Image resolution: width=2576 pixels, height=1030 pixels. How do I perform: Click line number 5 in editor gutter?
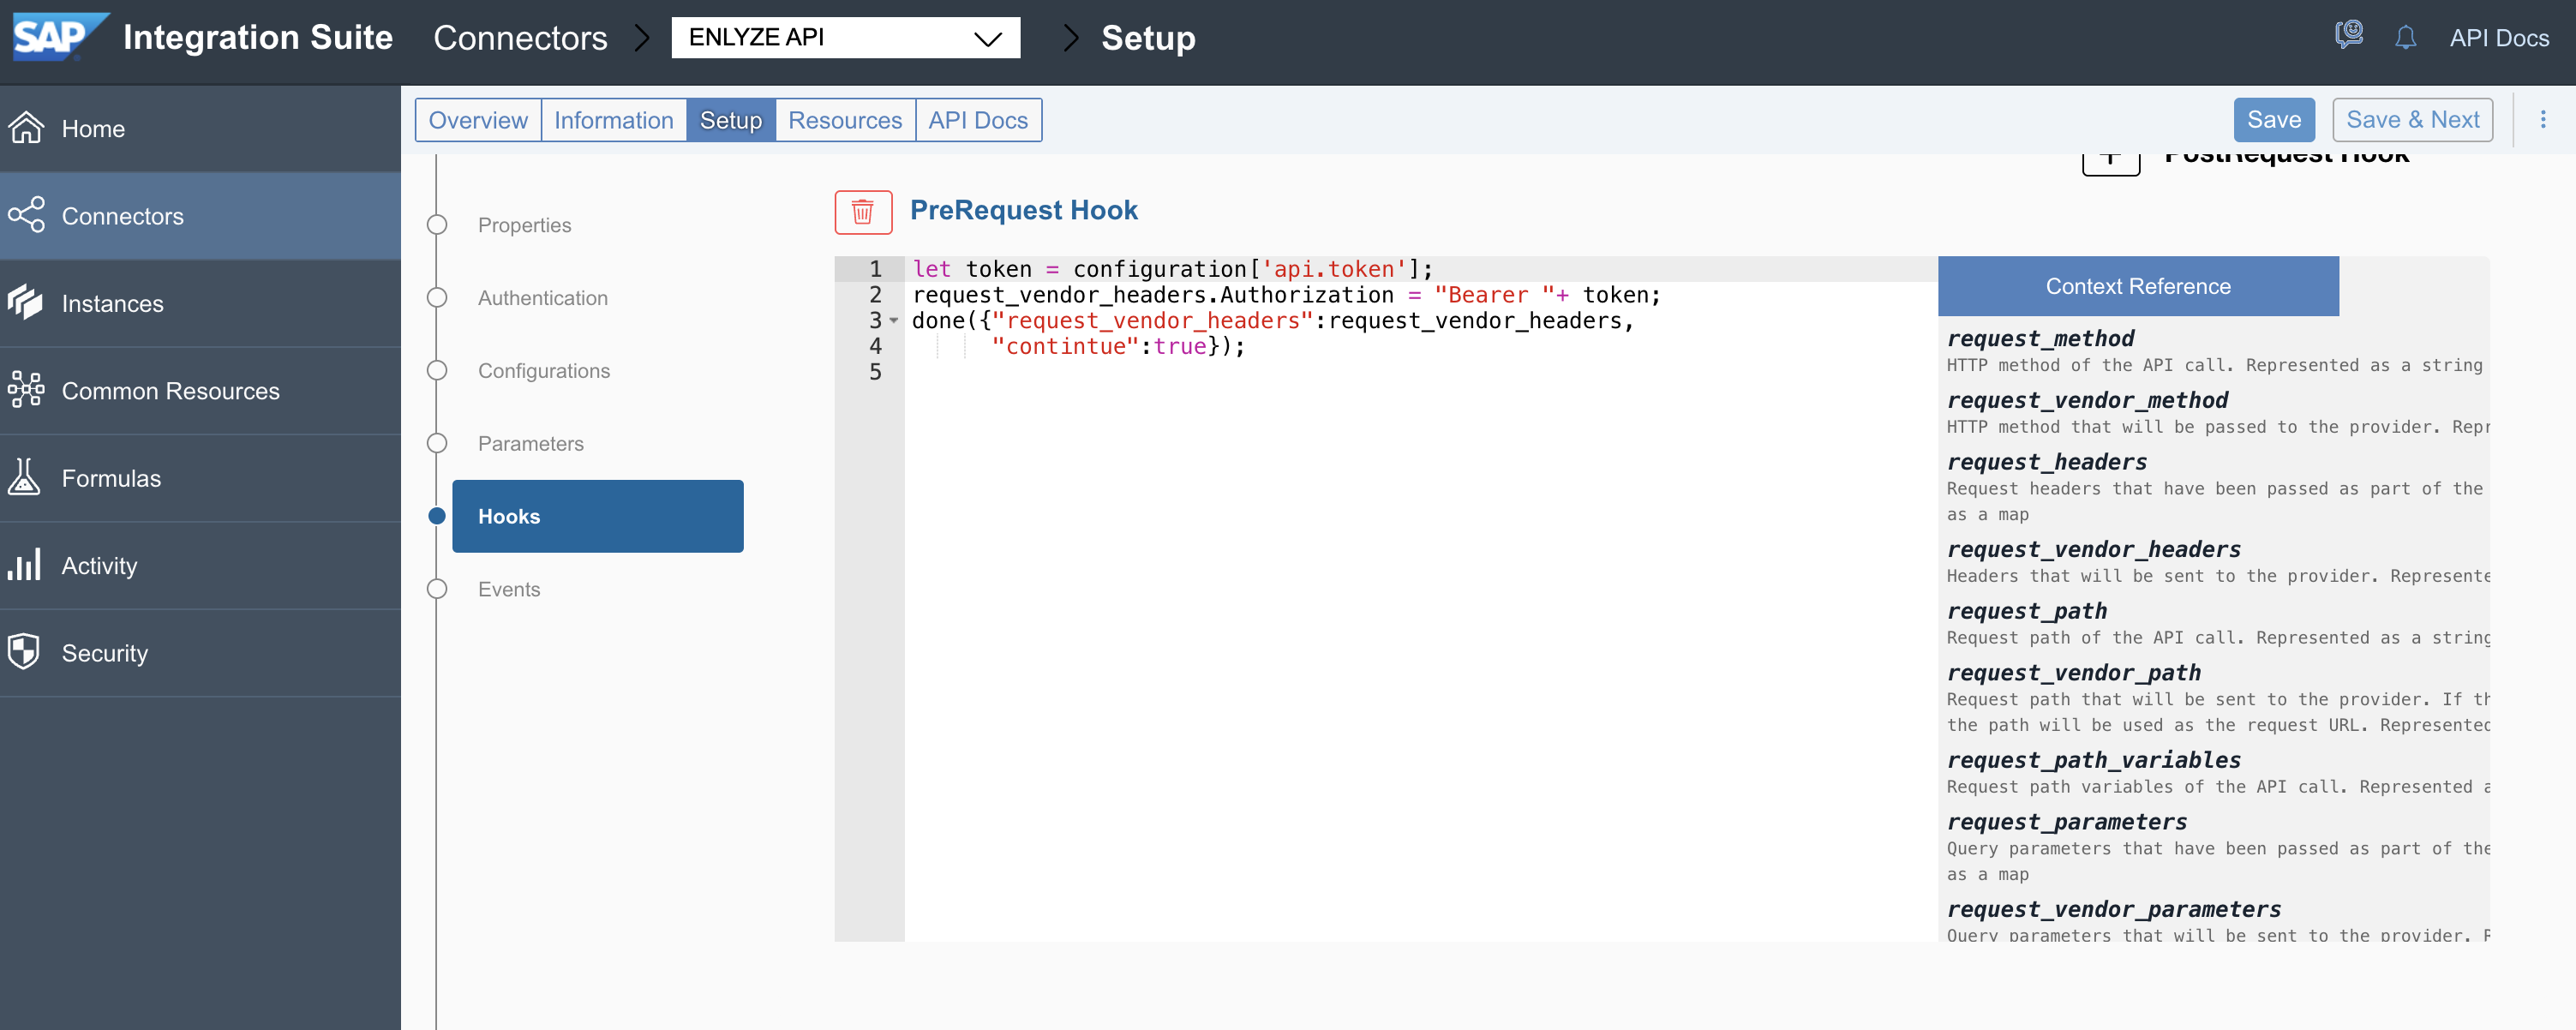tap(875, 372)
